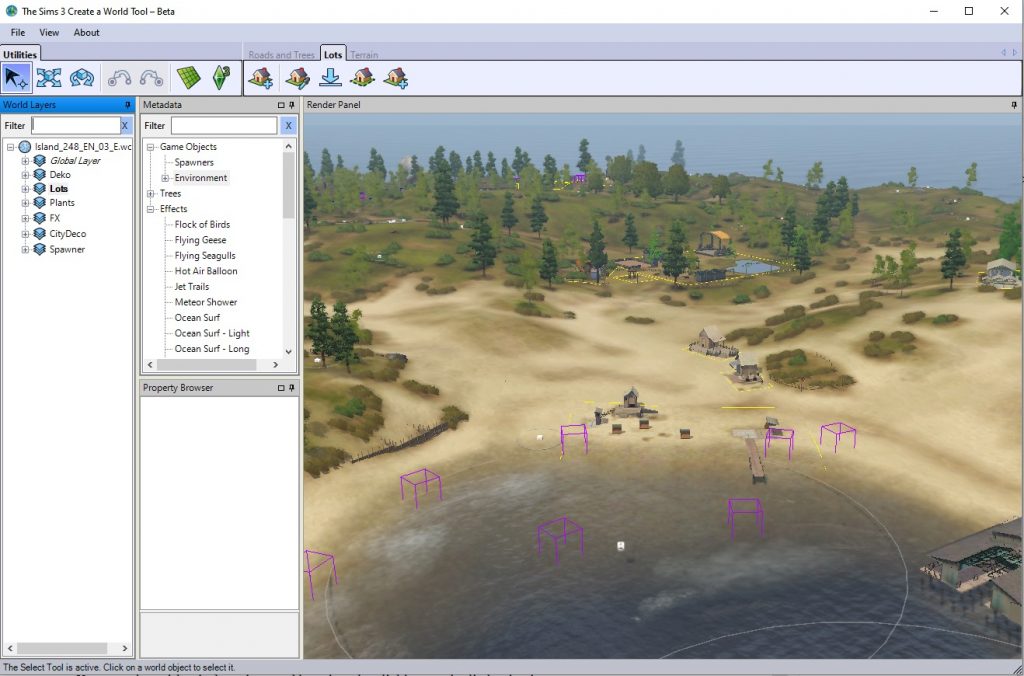Click the house icon with the pencil

click(x=297, y=77)
